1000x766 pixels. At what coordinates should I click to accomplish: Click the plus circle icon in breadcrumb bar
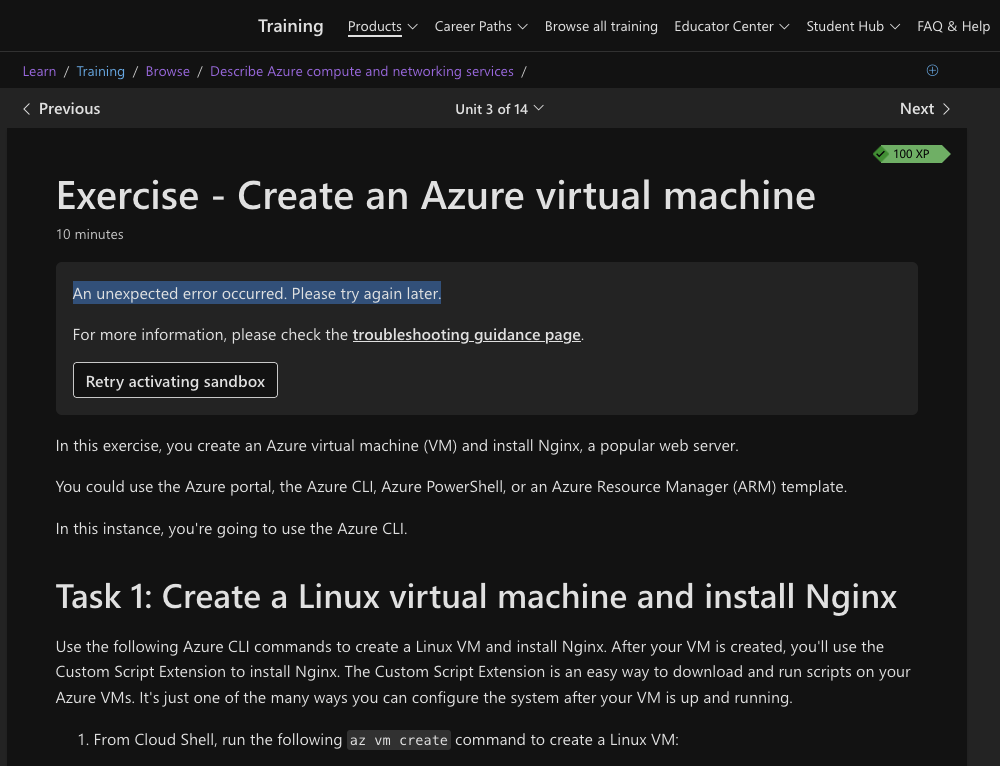[932, 70]
